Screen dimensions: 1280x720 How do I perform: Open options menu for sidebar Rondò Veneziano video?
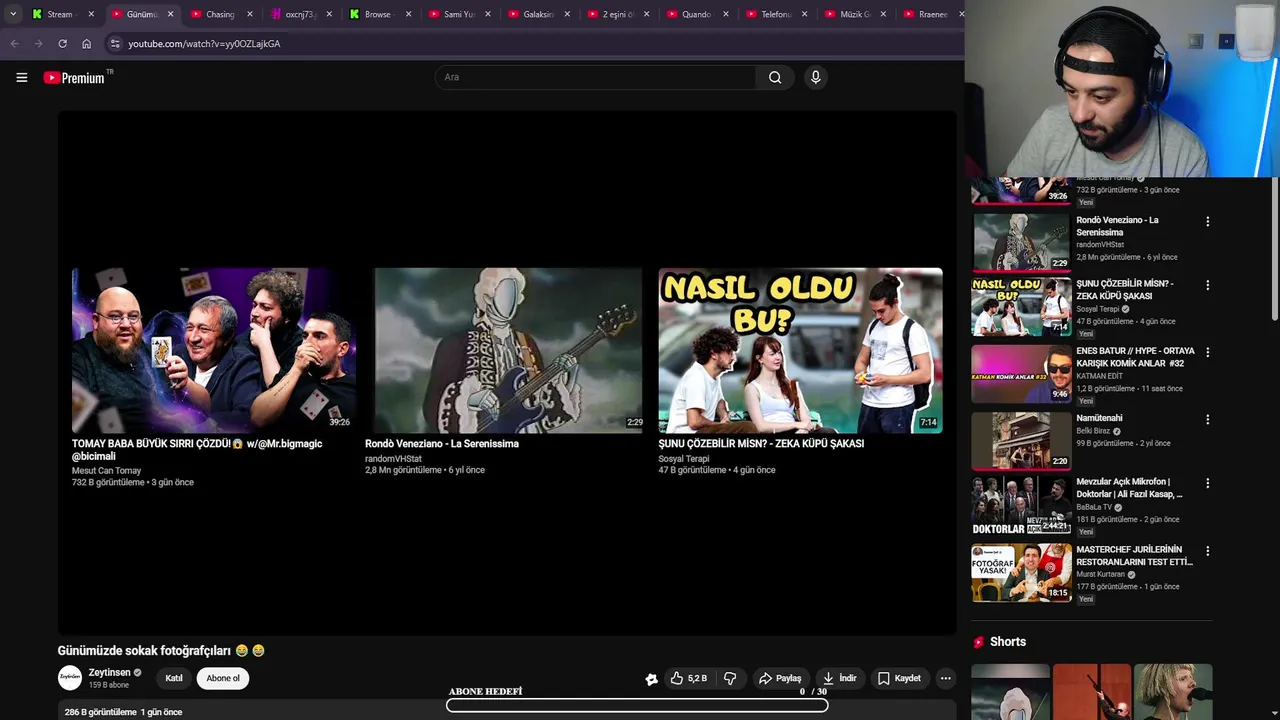(1207, 221)
